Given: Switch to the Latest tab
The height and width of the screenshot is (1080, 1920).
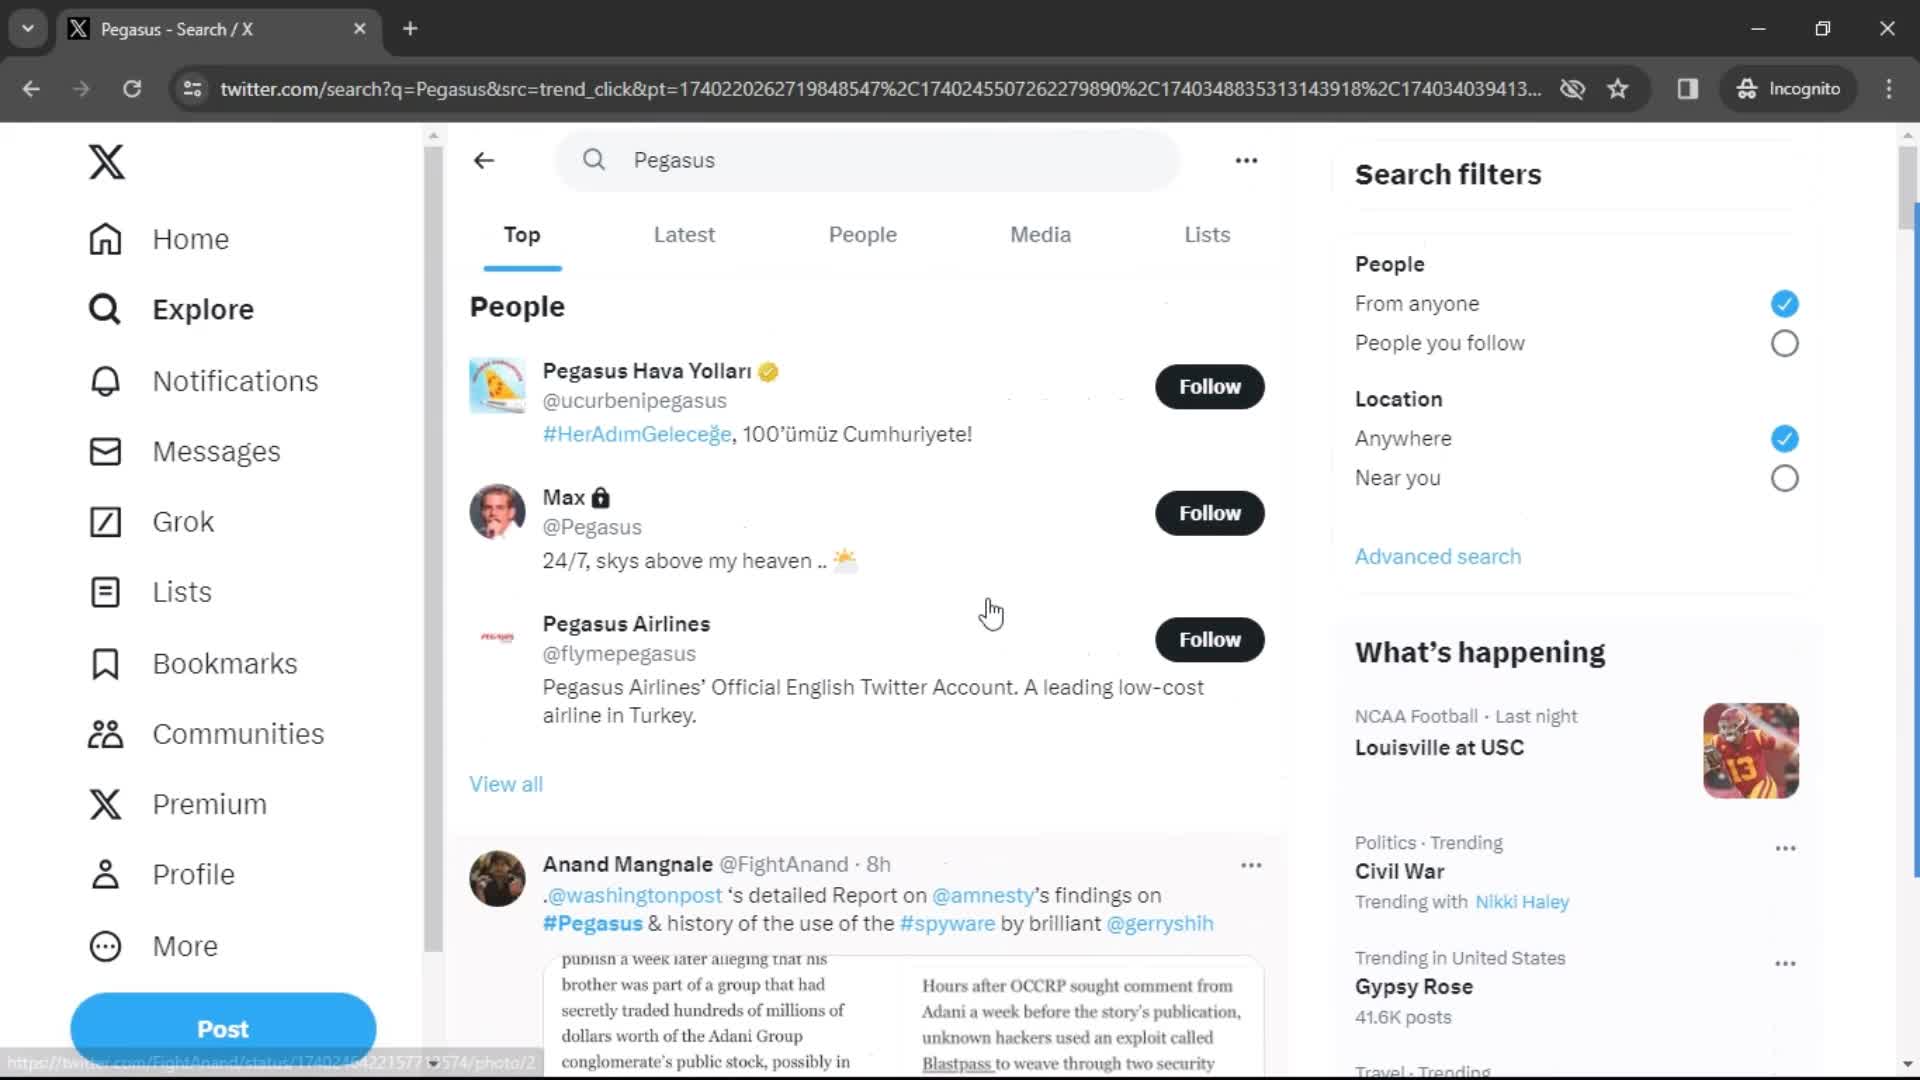Looking at the screenshot, I should 683,233.
